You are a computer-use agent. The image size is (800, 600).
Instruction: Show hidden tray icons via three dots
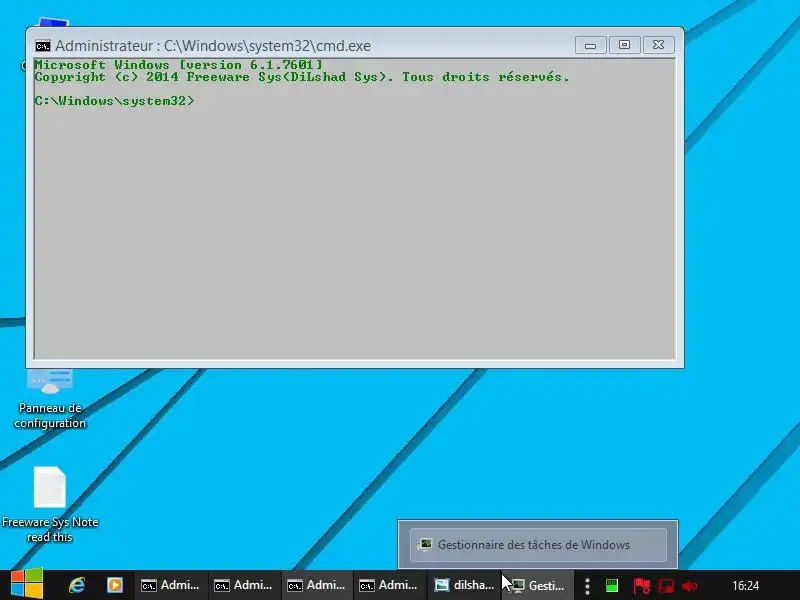click(587, 586)
